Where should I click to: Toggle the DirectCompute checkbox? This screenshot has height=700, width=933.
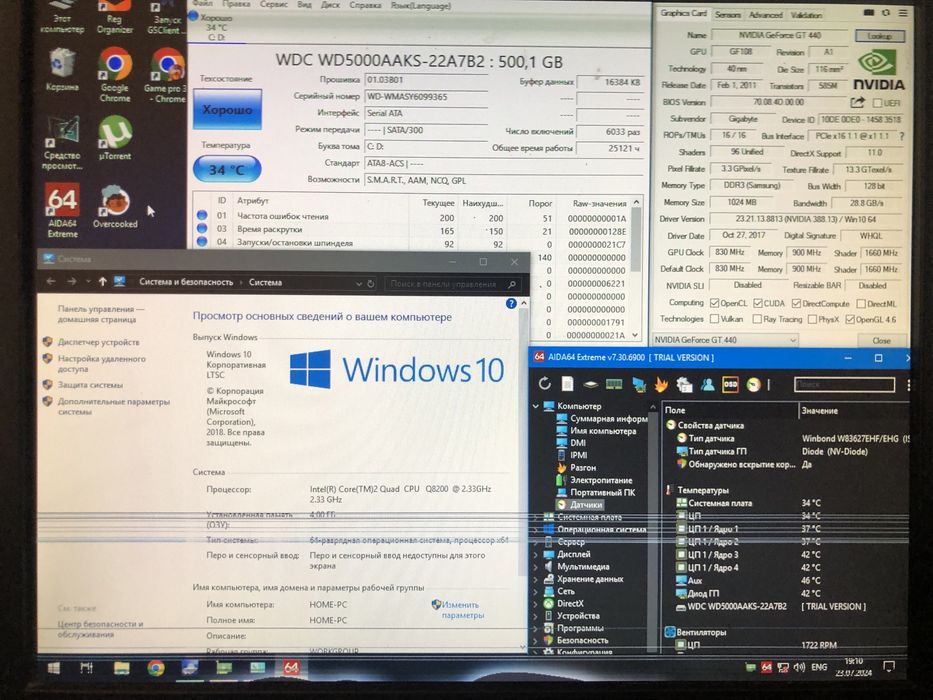click(796, 304)
